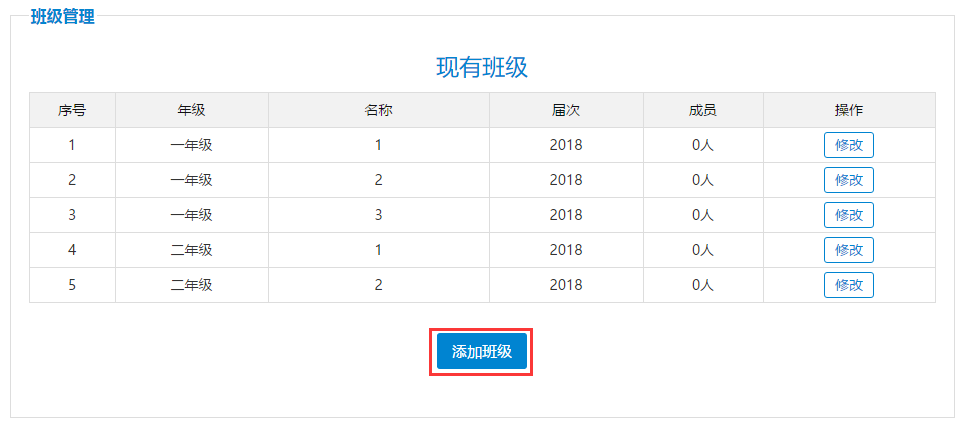Click the 现有班级 heading
The image size is (963, 425).
482,68
